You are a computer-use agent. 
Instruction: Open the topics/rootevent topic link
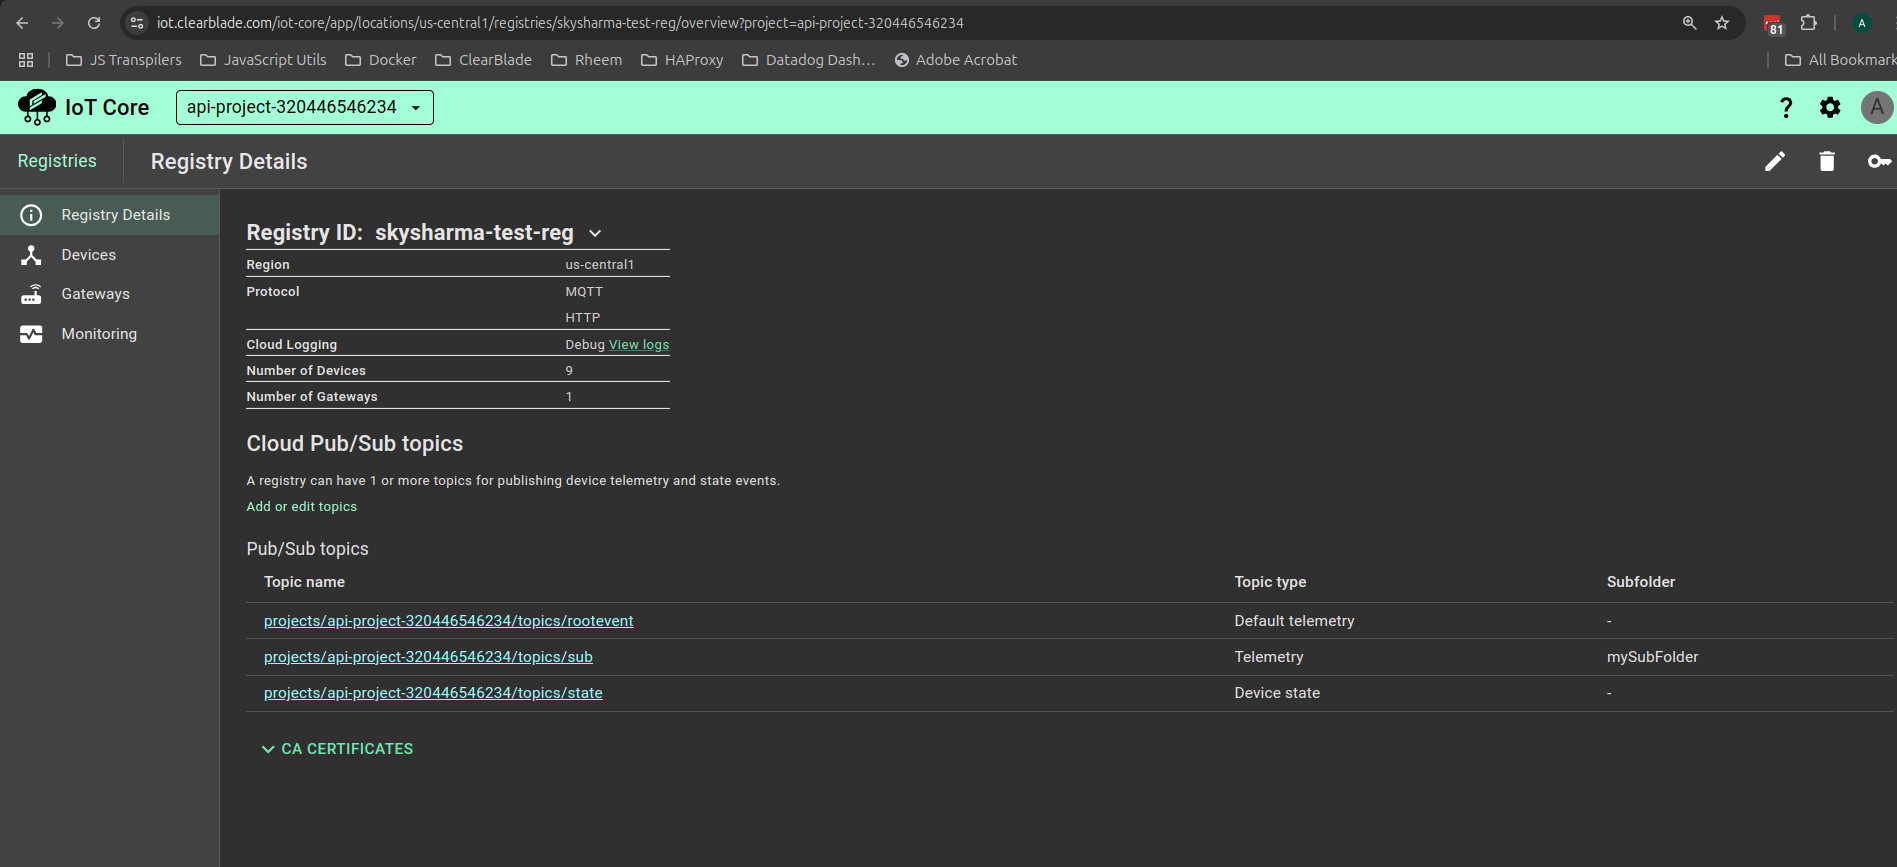click(448, 621)
